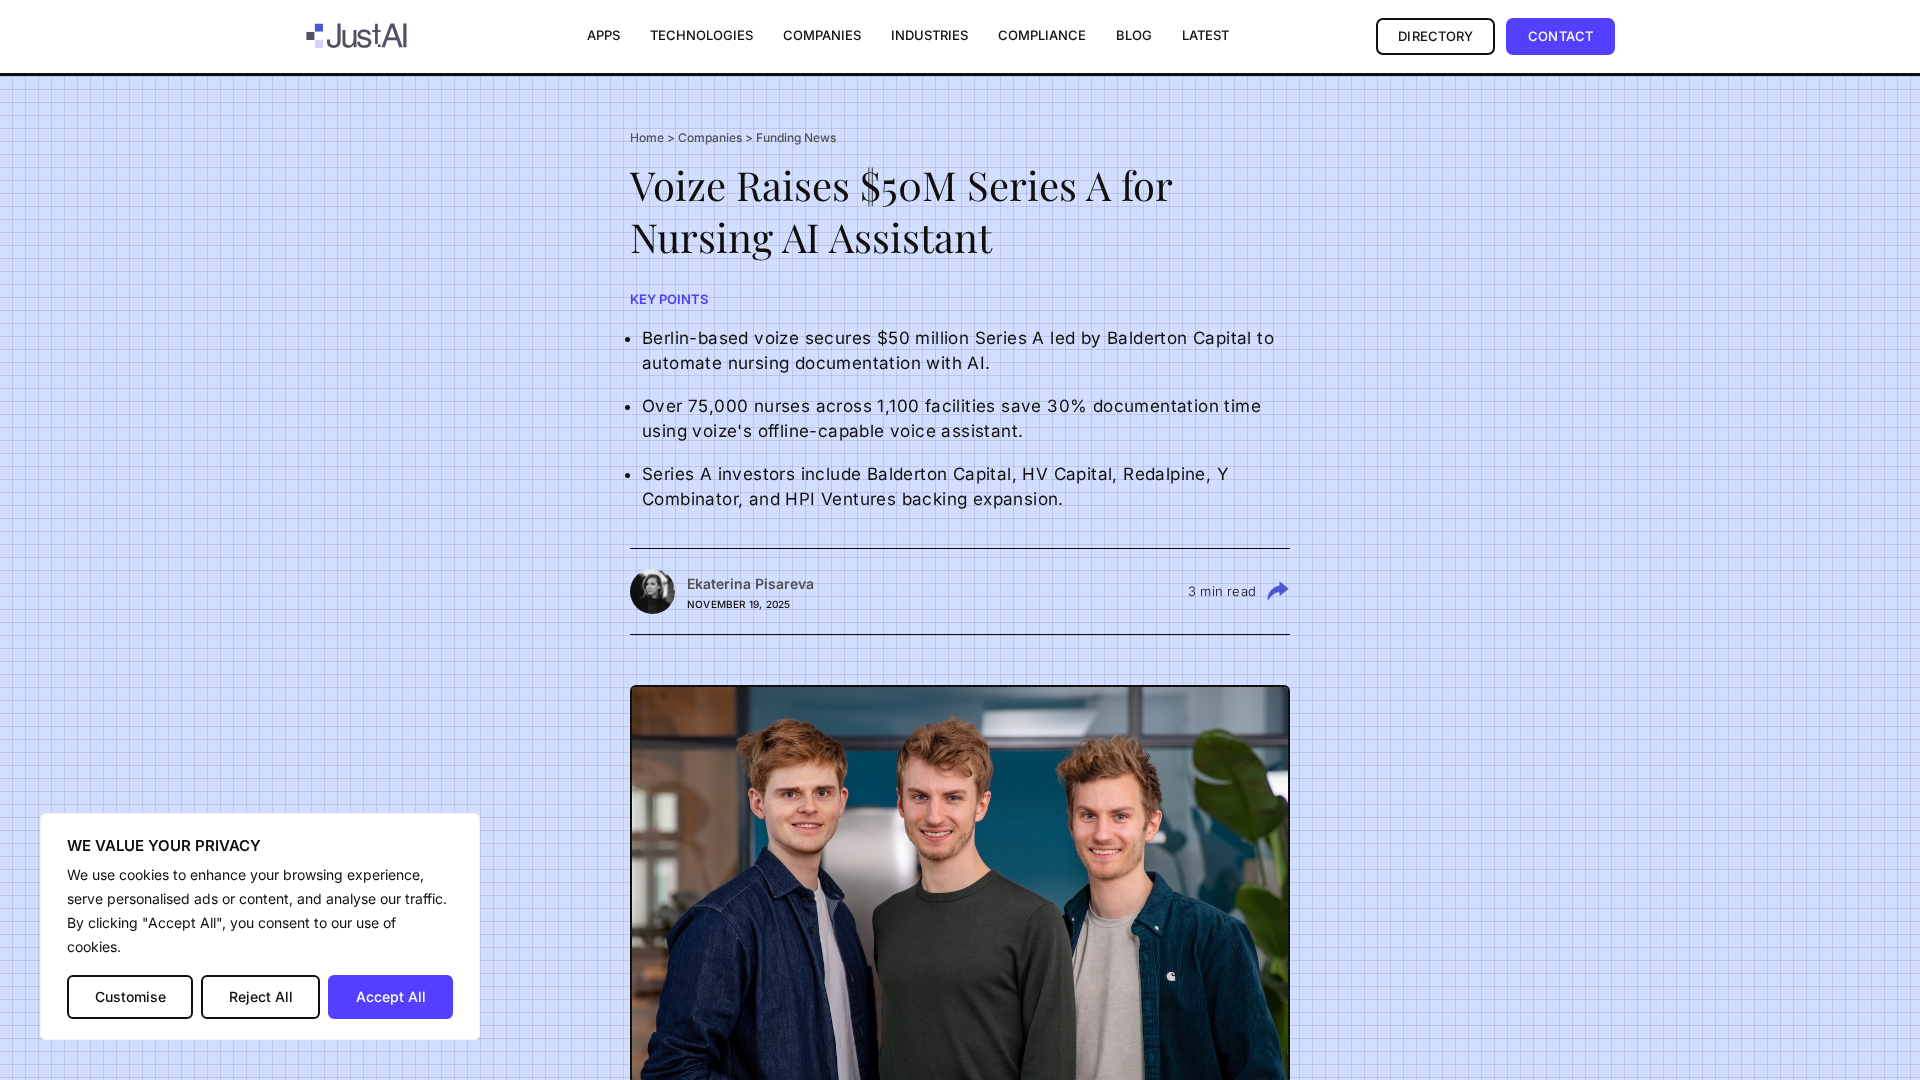The height and width of the screenshot is (1080, 1920).
Task: Open the Funding News breadcrumb
Action: click(796, 138)
